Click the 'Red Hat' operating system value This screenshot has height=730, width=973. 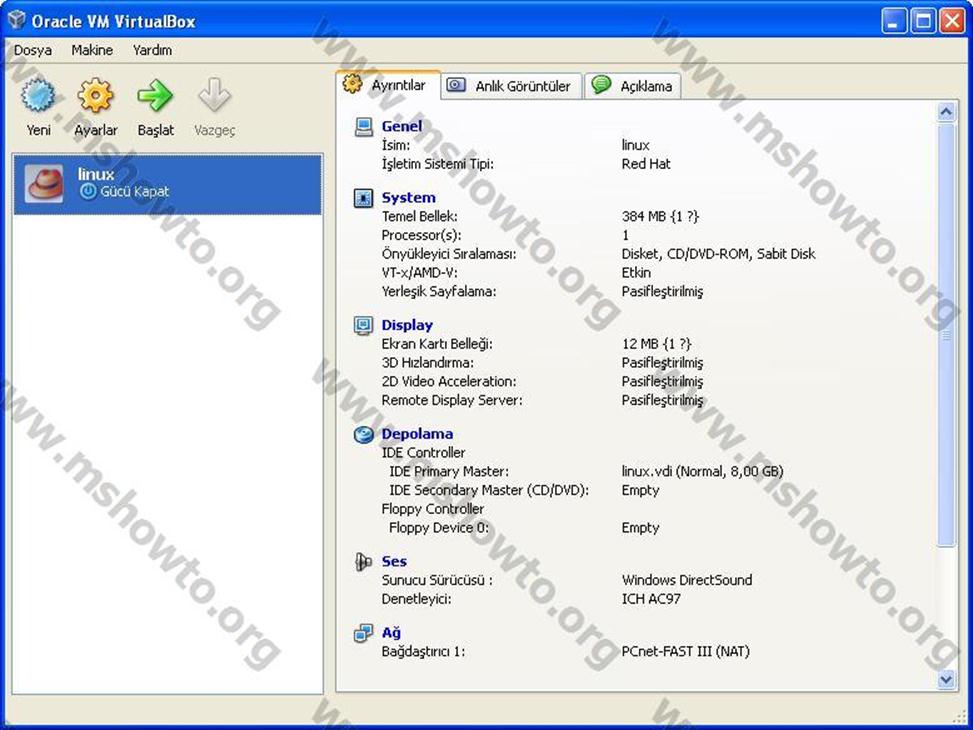click(646, 164)
